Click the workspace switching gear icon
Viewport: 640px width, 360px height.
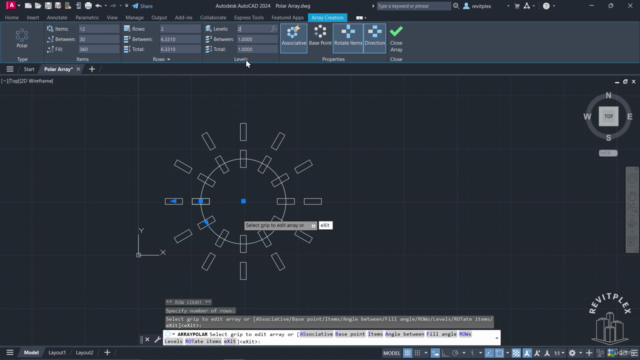(572, 353)
